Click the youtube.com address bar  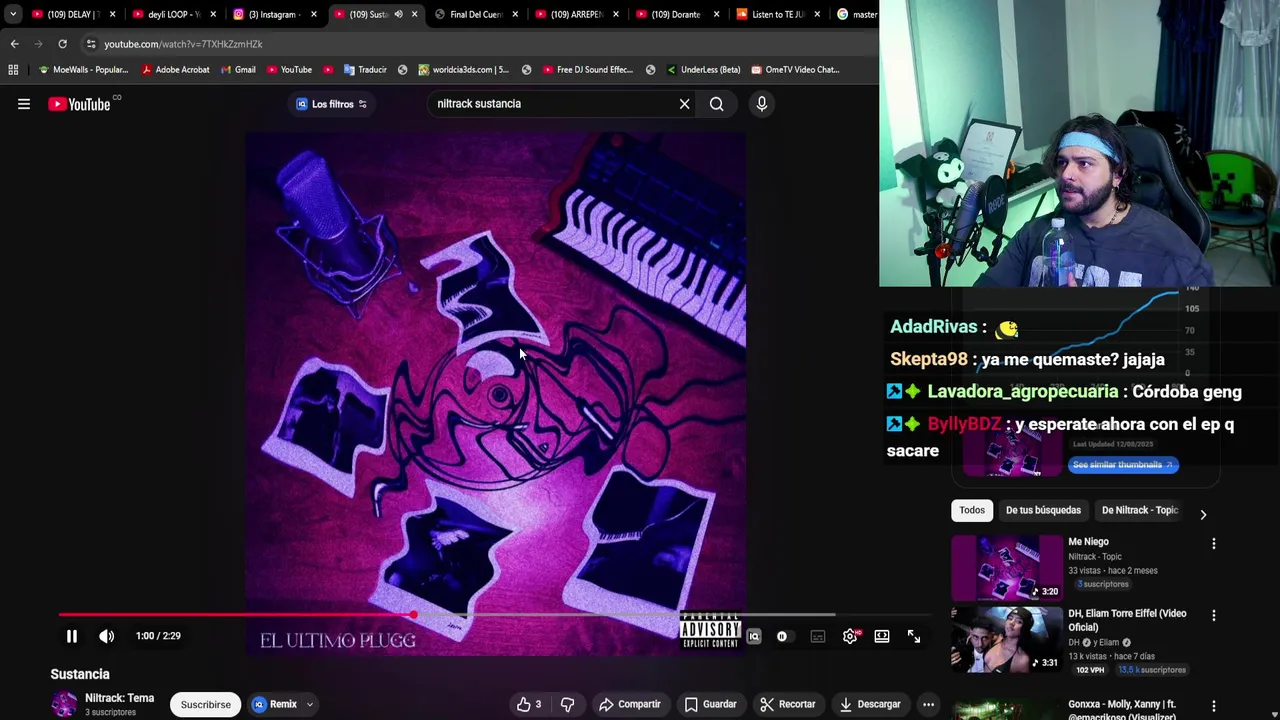click(480, 44)
